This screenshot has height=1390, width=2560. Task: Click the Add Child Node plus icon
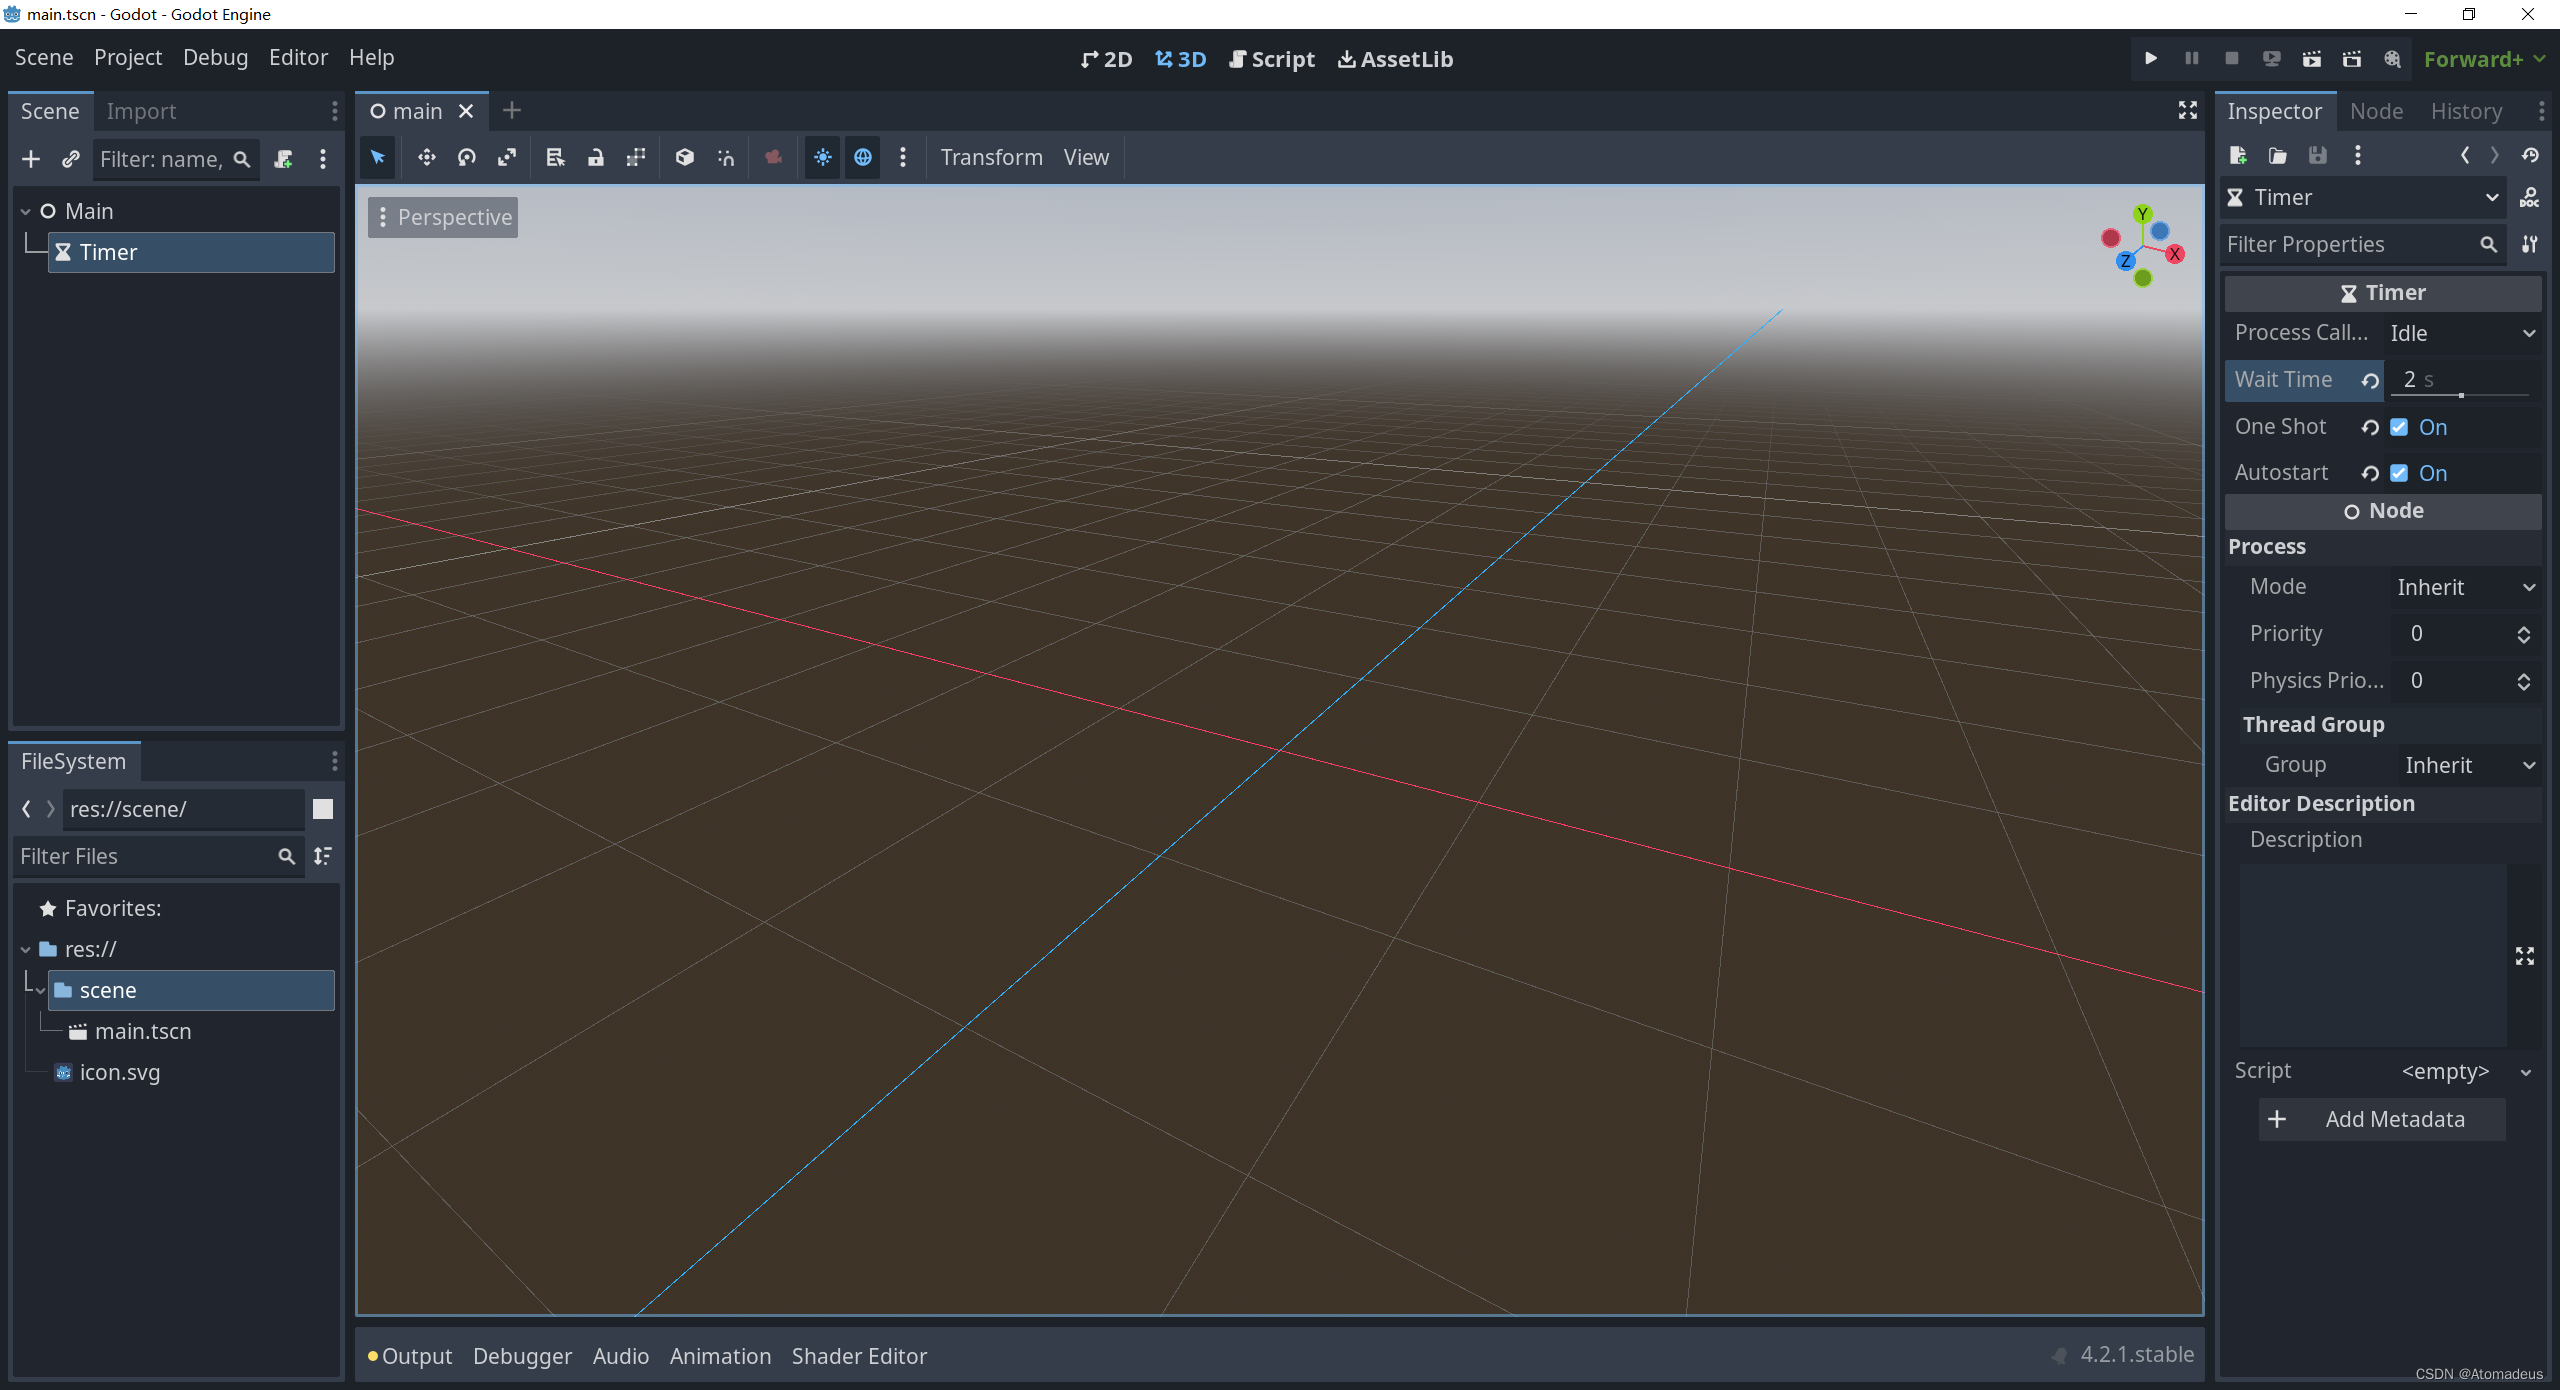point(31,160)
